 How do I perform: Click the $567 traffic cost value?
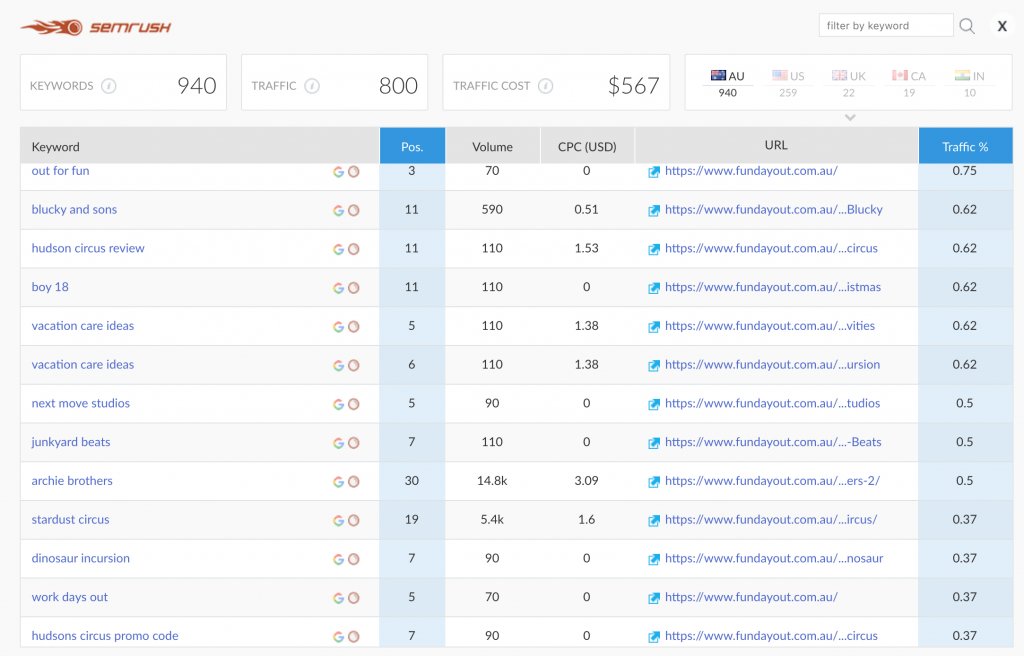coord(633,86)
